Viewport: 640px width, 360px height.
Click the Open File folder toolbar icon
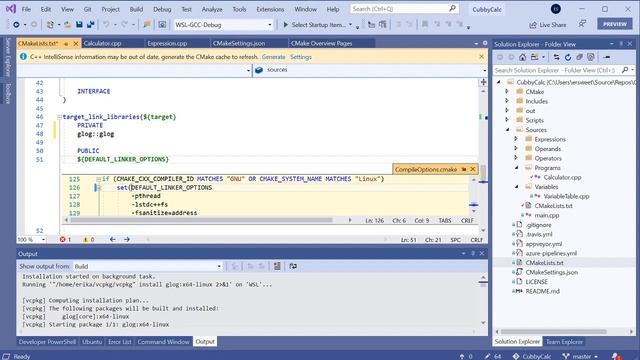click(x=68, y=25)
